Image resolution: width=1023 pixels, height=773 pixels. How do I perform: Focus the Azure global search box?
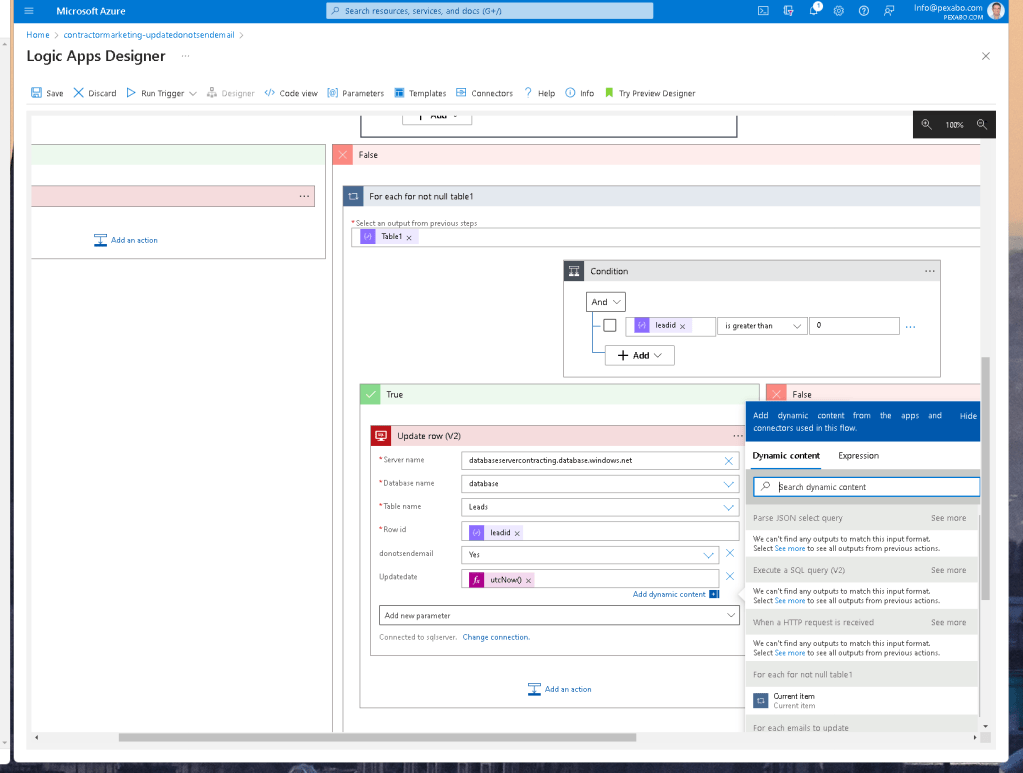(x=489, y=11)
